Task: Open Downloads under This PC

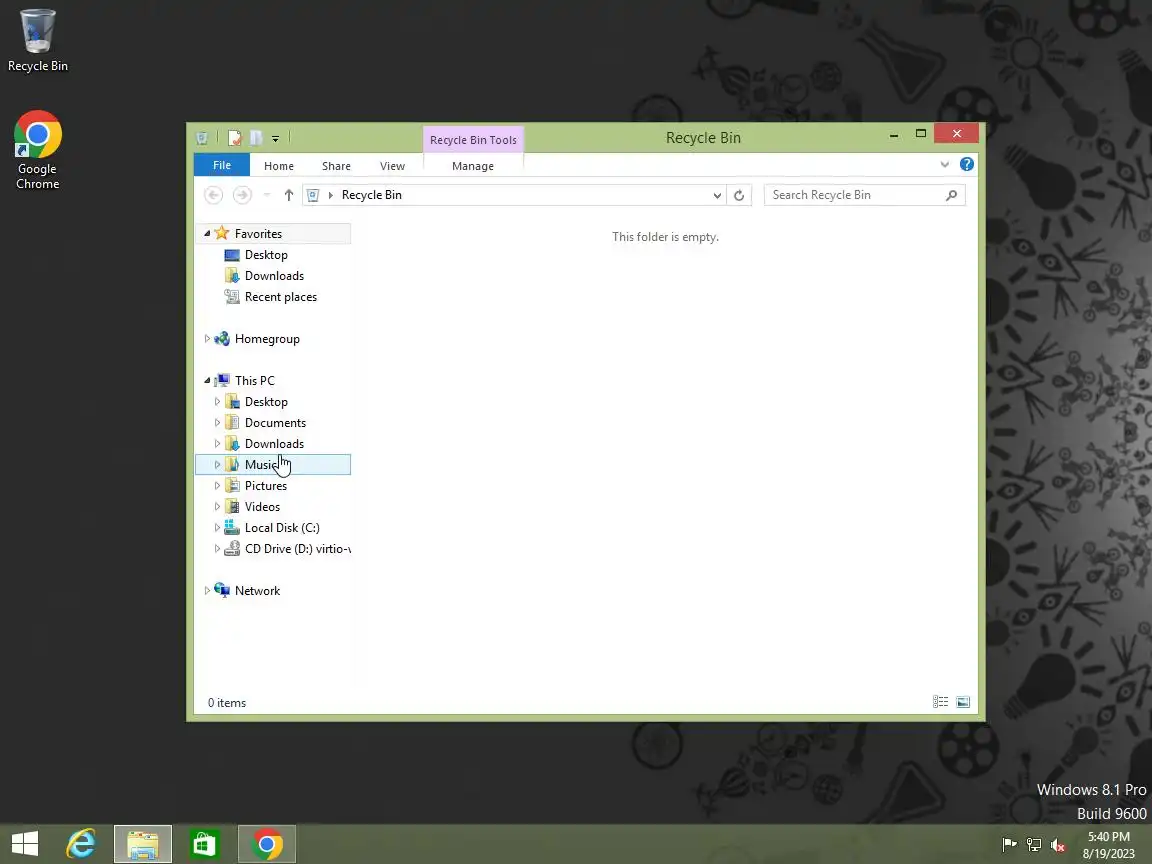Action: coord(274,444)
